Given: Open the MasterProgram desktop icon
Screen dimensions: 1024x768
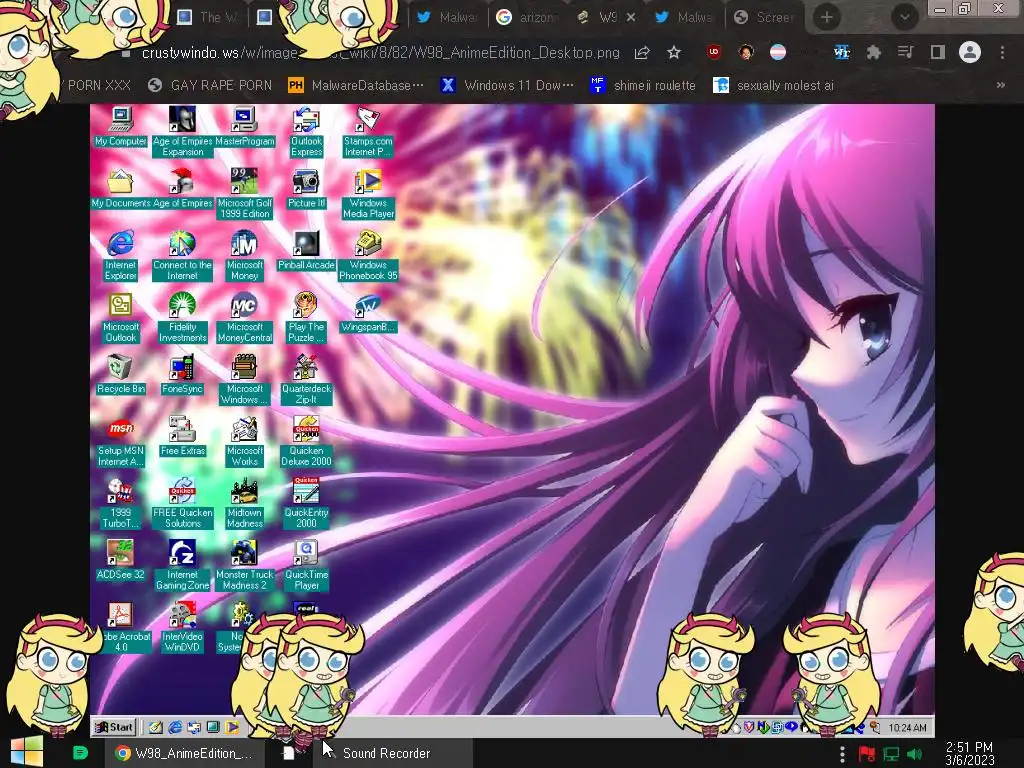Looking at the screenshot, I should point(244,126).
